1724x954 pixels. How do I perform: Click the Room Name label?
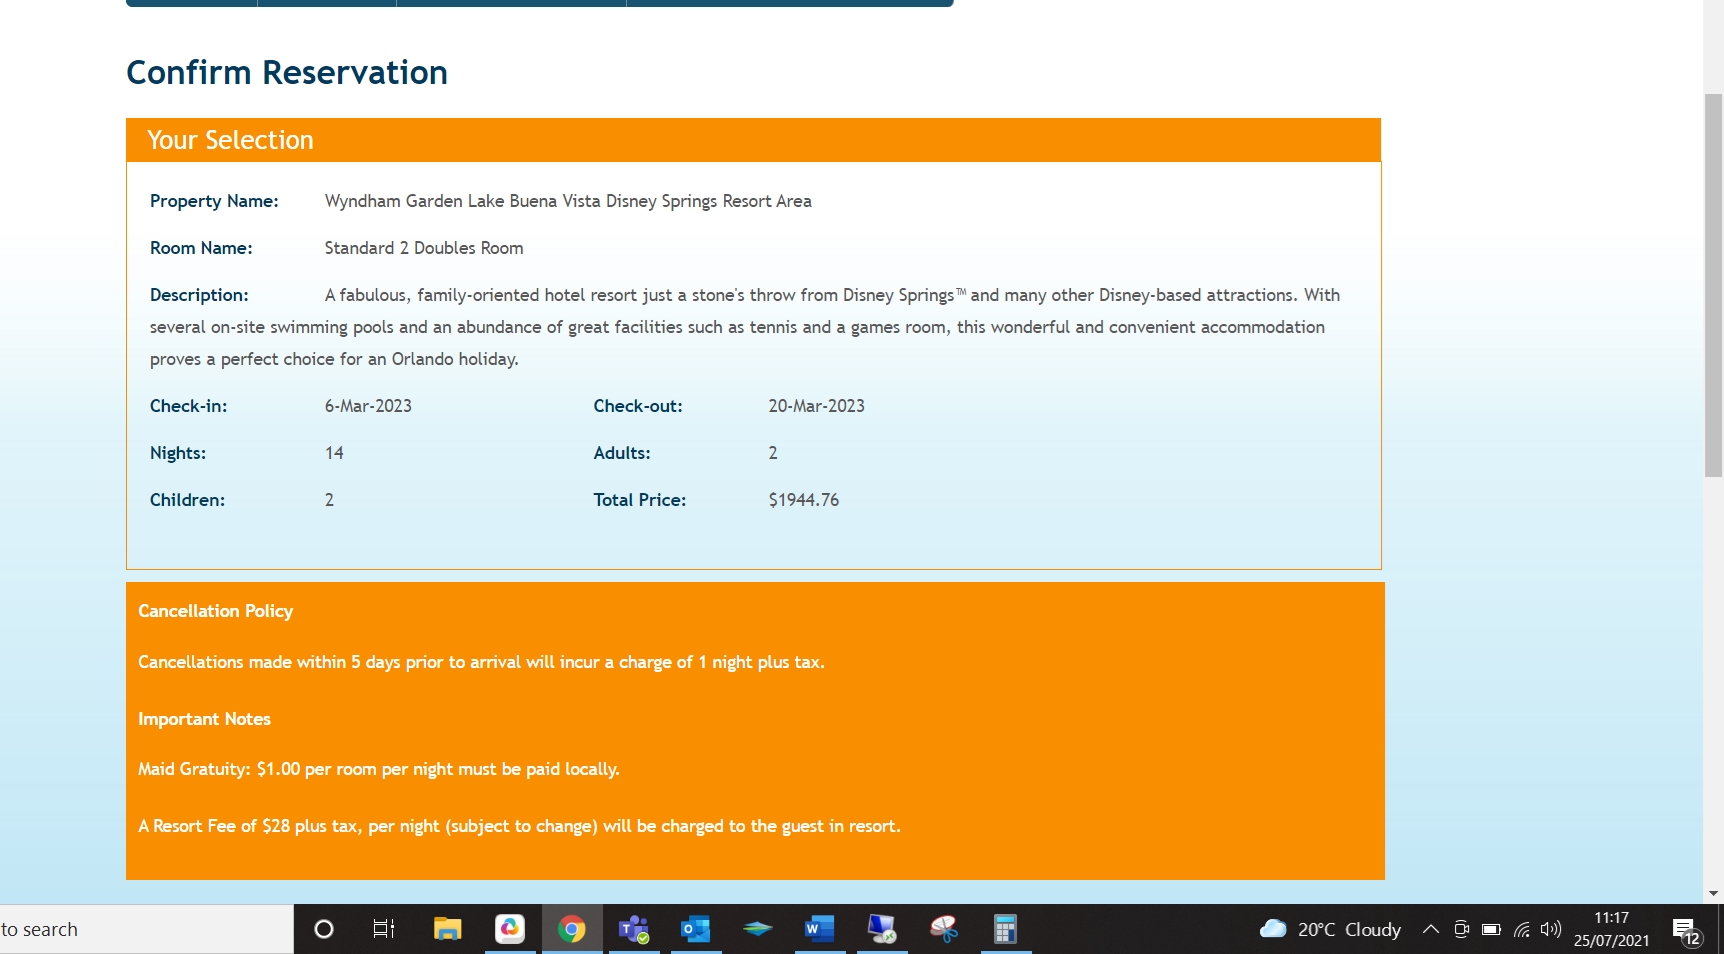point(201,248)
